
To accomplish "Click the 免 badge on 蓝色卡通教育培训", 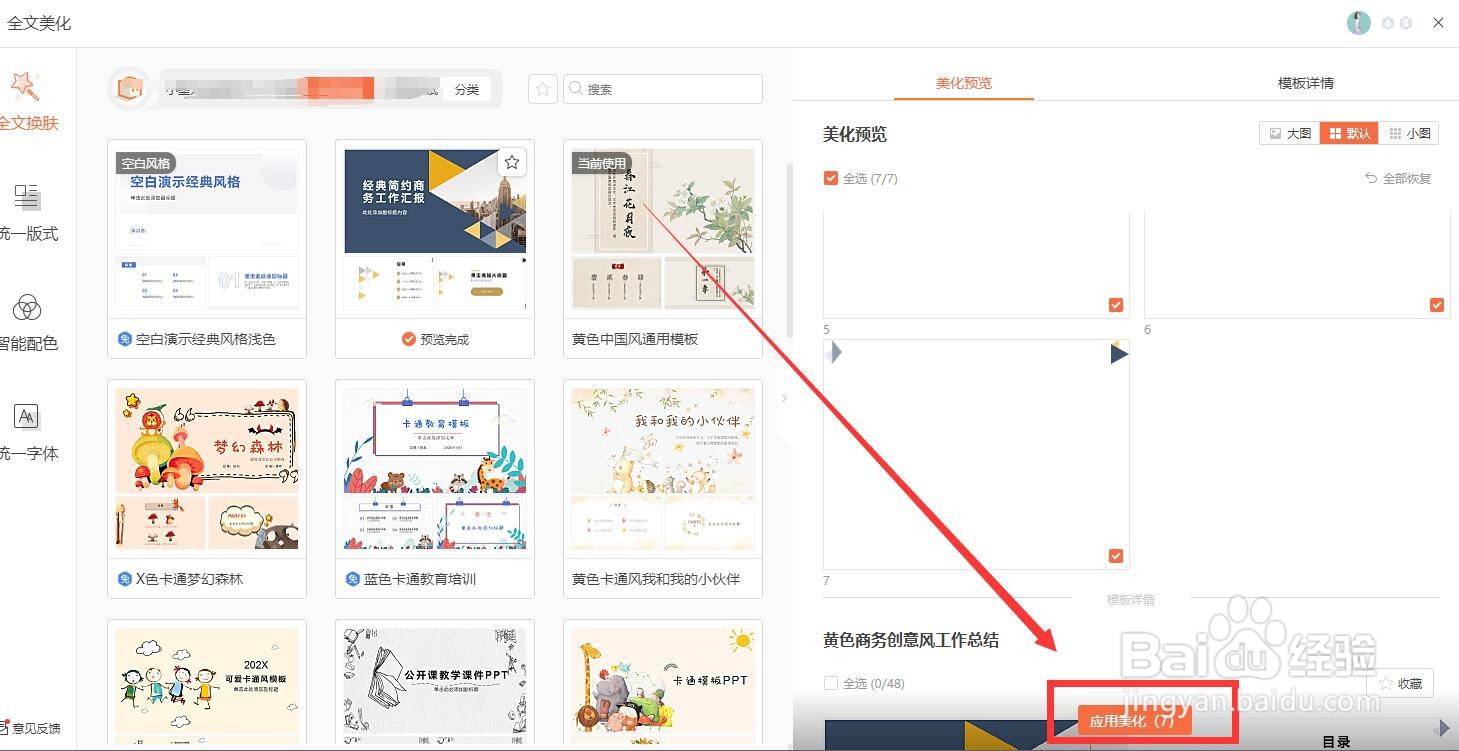I will (x=353, y=579).
